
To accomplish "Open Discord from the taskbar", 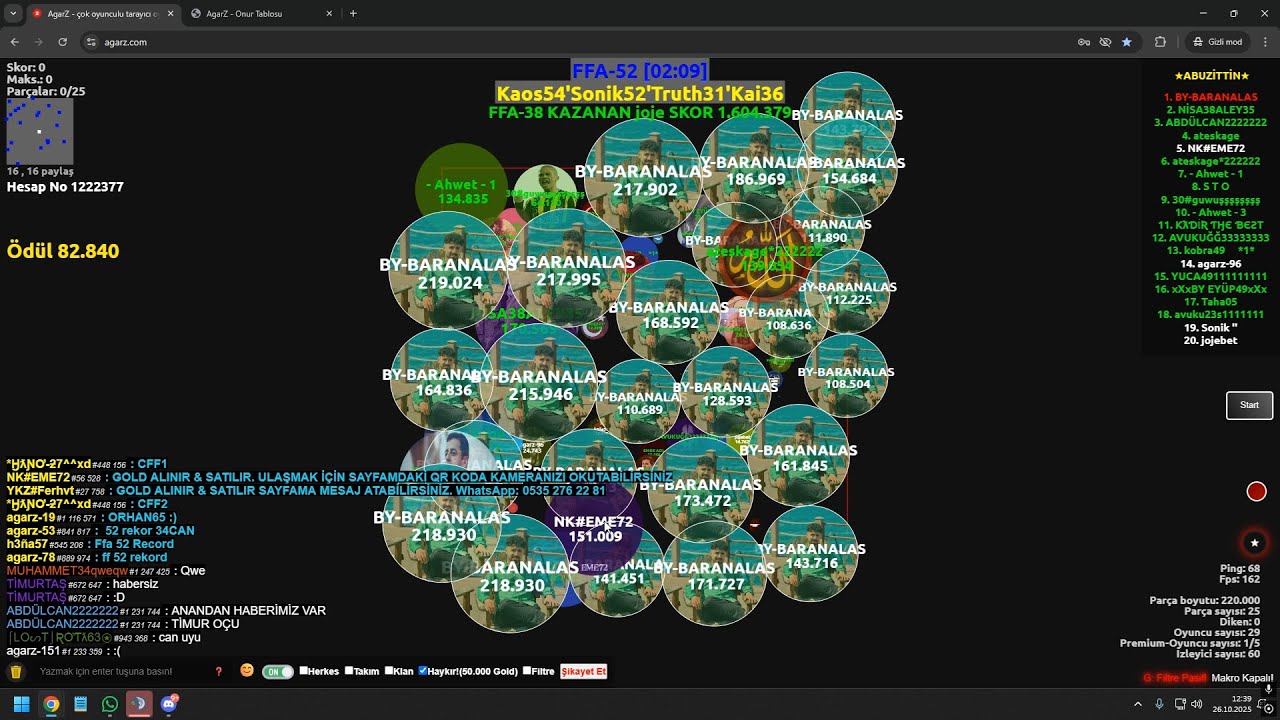I will tap(169, 704).
